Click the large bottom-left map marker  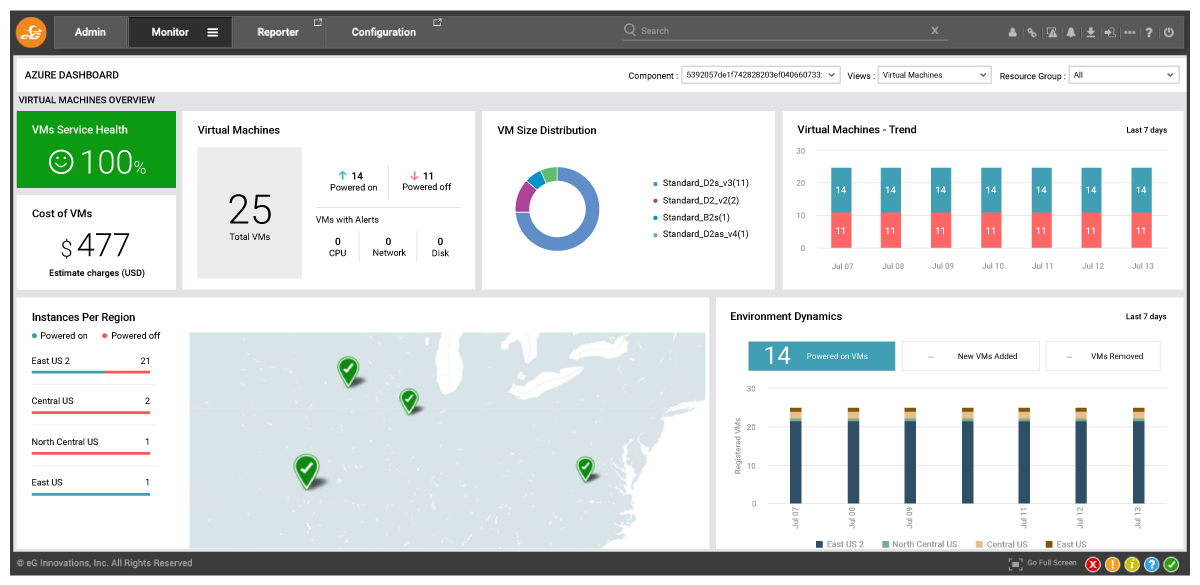tap(307, 470)
